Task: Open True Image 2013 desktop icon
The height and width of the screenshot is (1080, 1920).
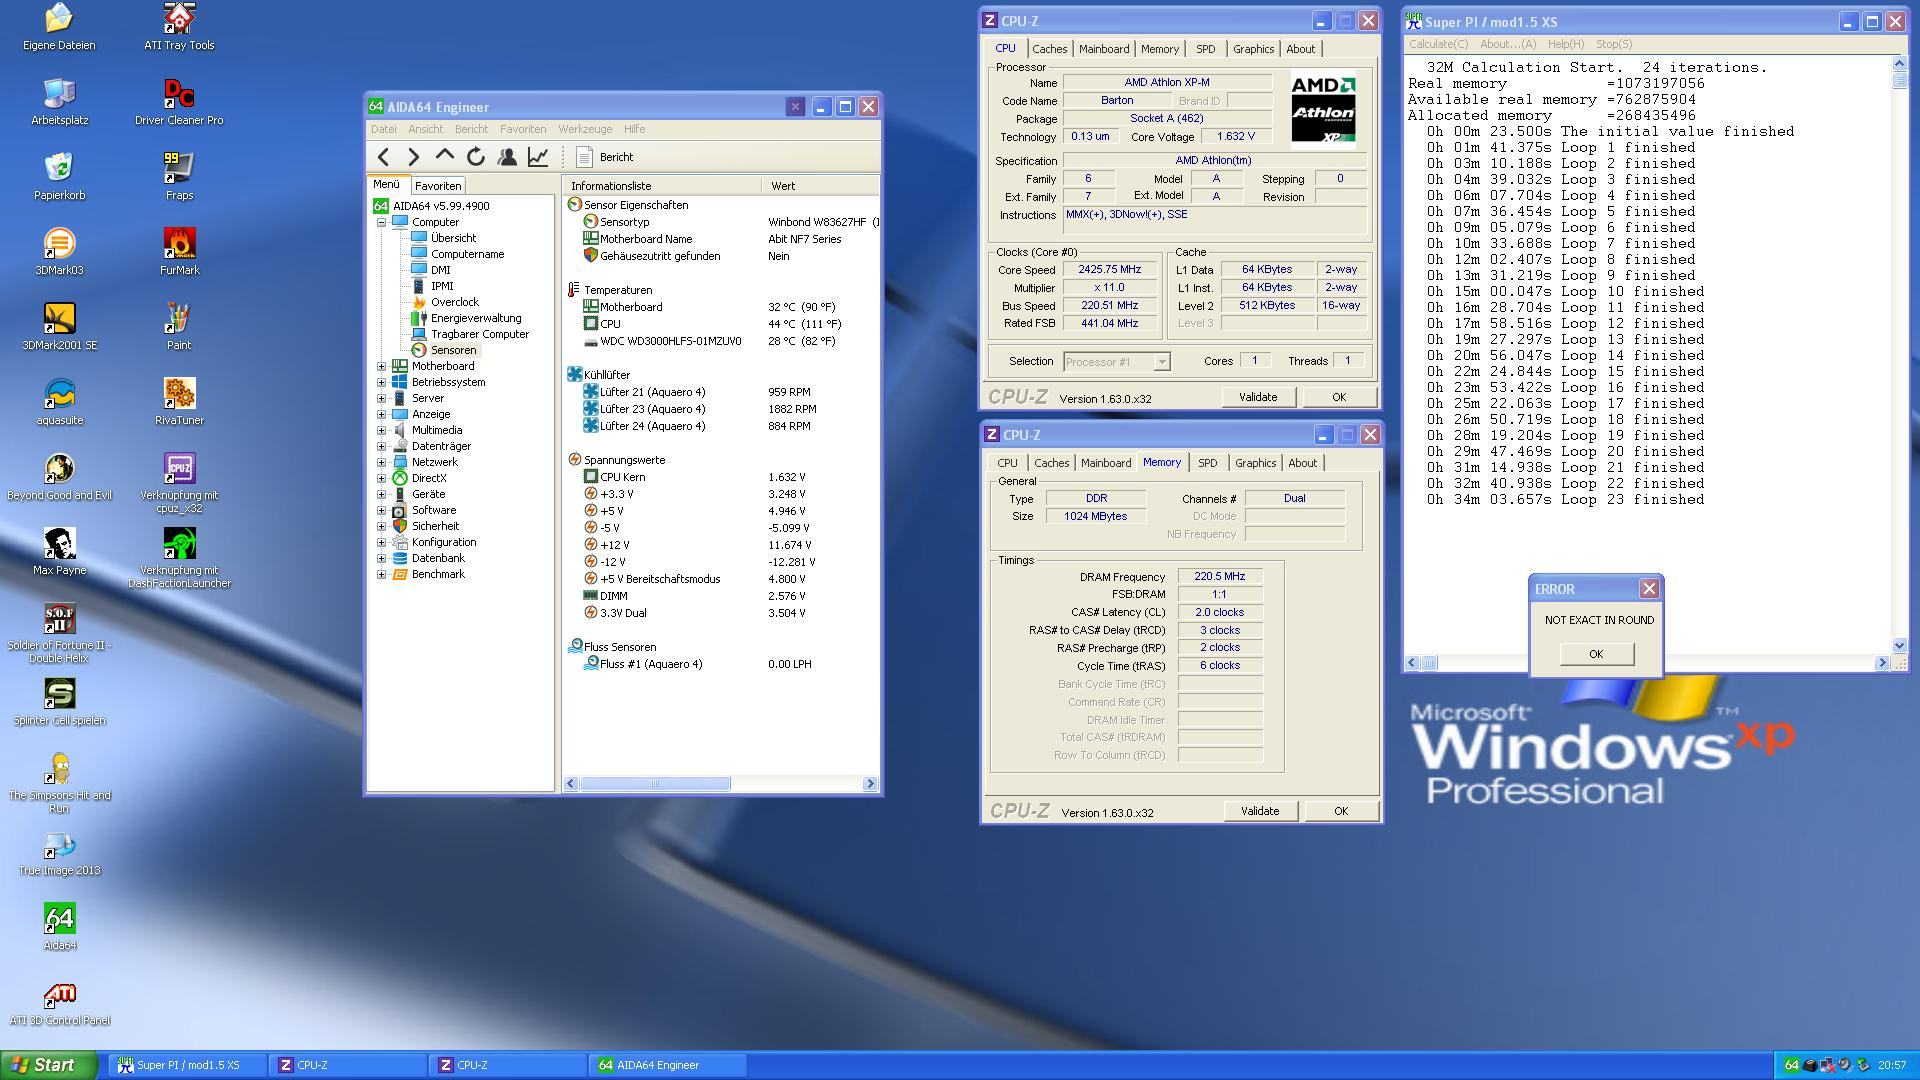Action: coord(59,852)
